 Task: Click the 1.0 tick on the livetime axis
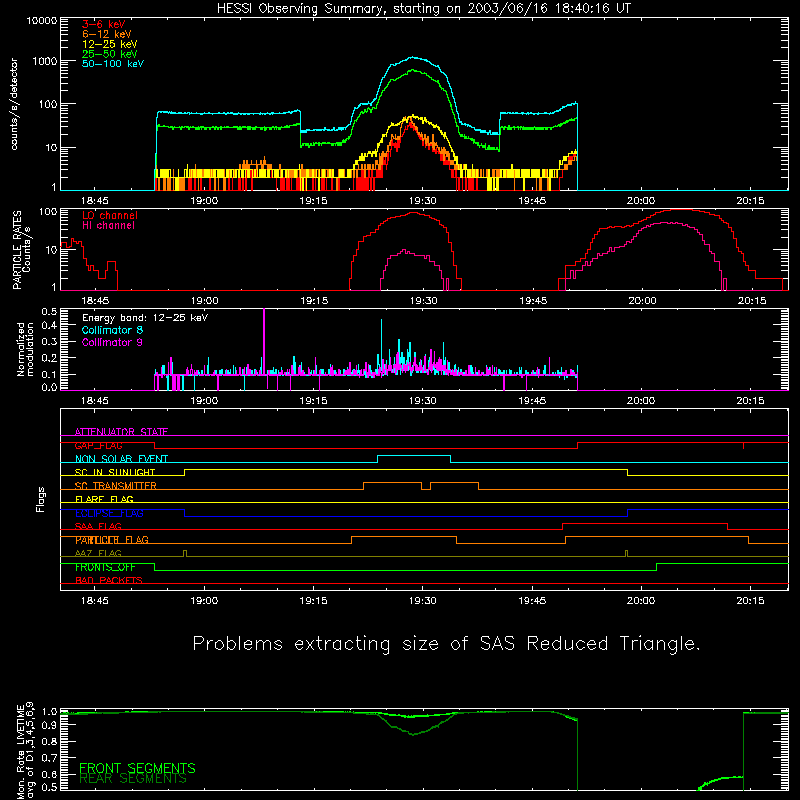[x=49, y=712]
